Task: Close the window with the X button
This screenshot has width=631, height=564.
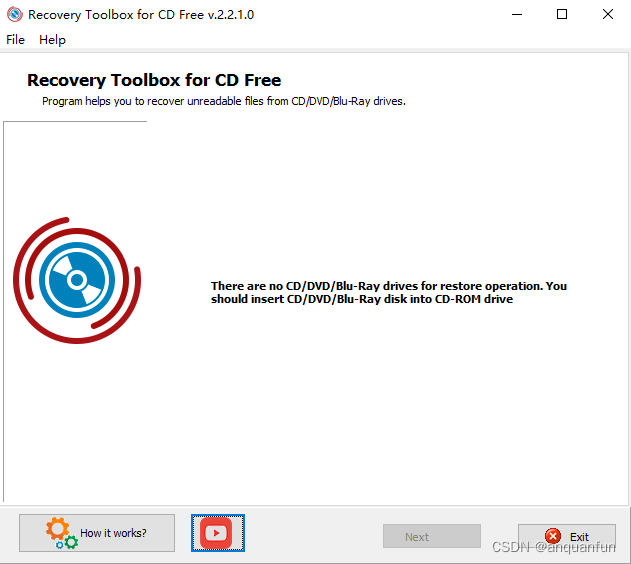Action: (x=608, y=14)
